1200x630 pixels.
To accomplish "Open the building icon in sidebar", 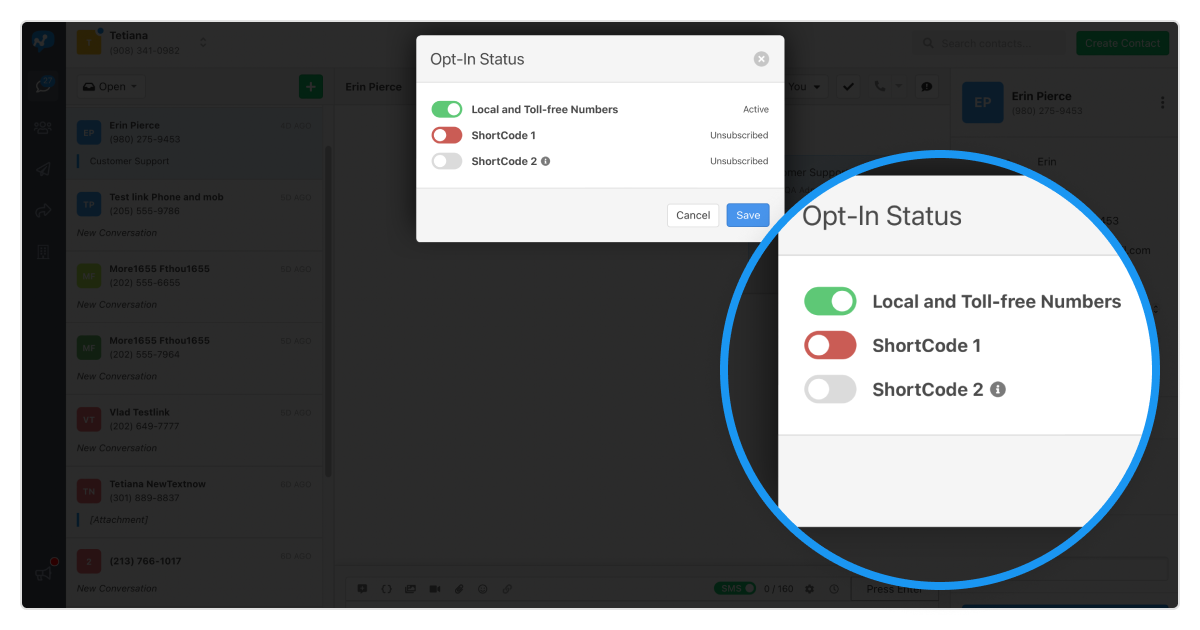I will pos(43,252).
